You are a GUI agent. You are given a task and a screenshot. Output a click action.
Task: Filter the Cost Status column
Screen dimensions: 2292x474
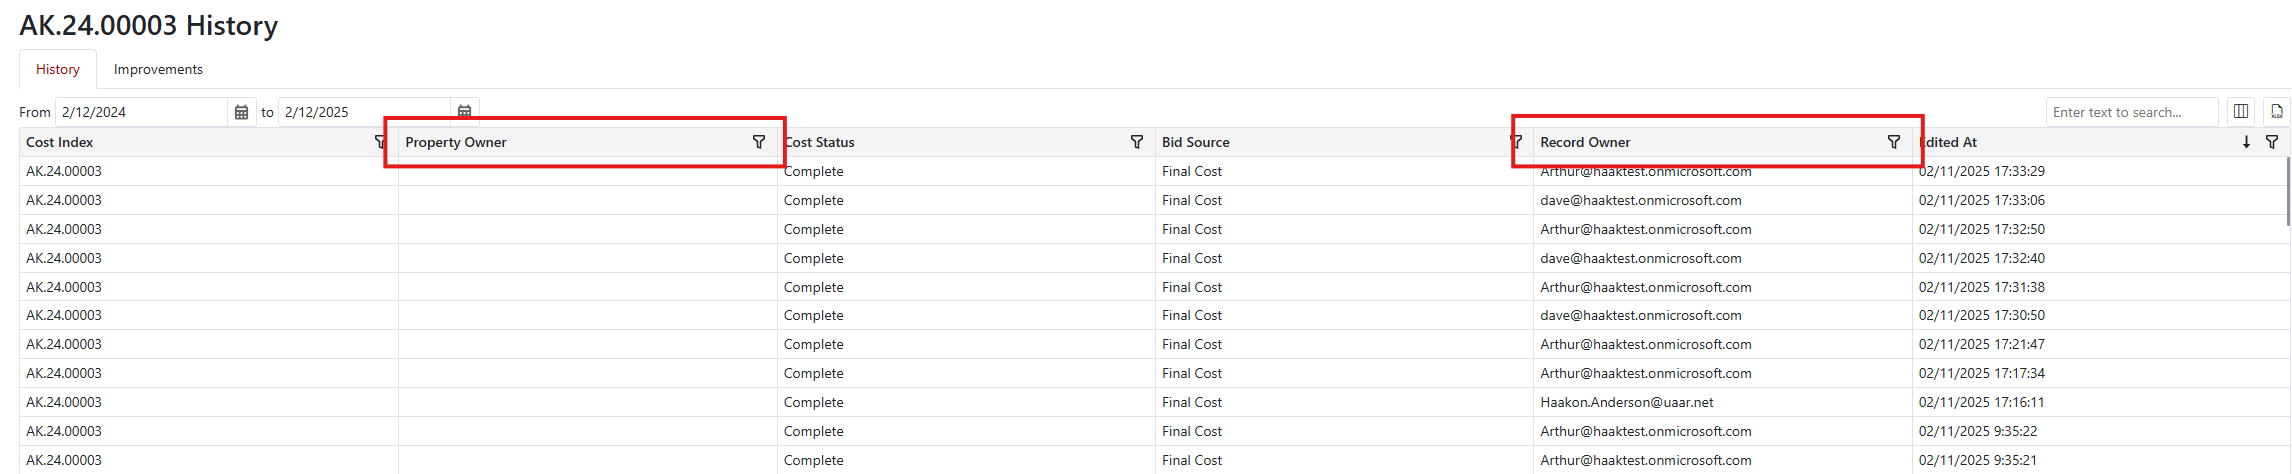point(1137,142)
